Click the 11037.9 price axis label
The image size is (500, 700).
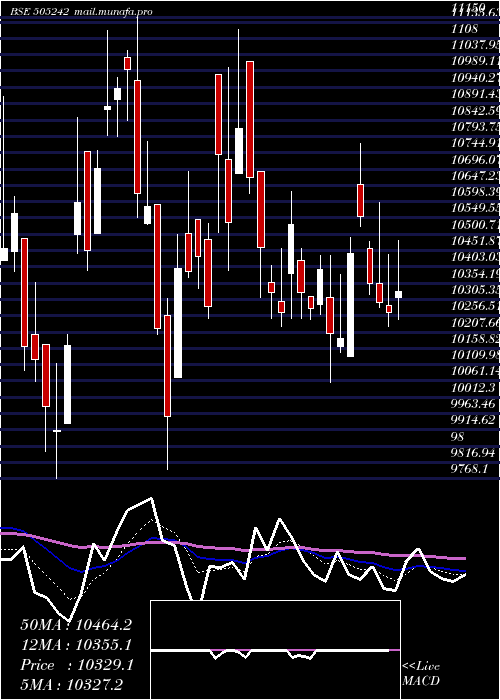coord(475,45)
